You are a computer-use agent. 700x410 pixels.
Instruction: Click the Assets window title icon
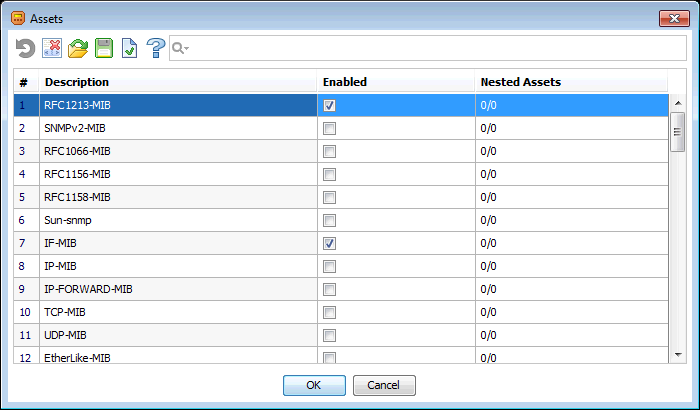coord(18,19)
